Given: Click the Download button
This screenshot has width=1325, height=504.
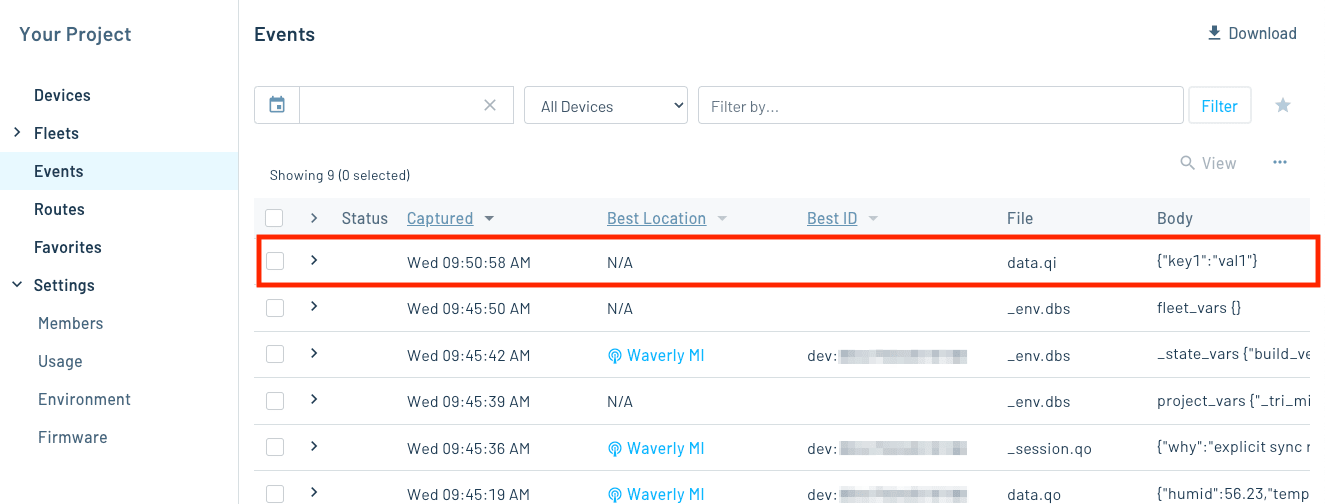Looking at the screenshot, I should (x=1252, y=33).
